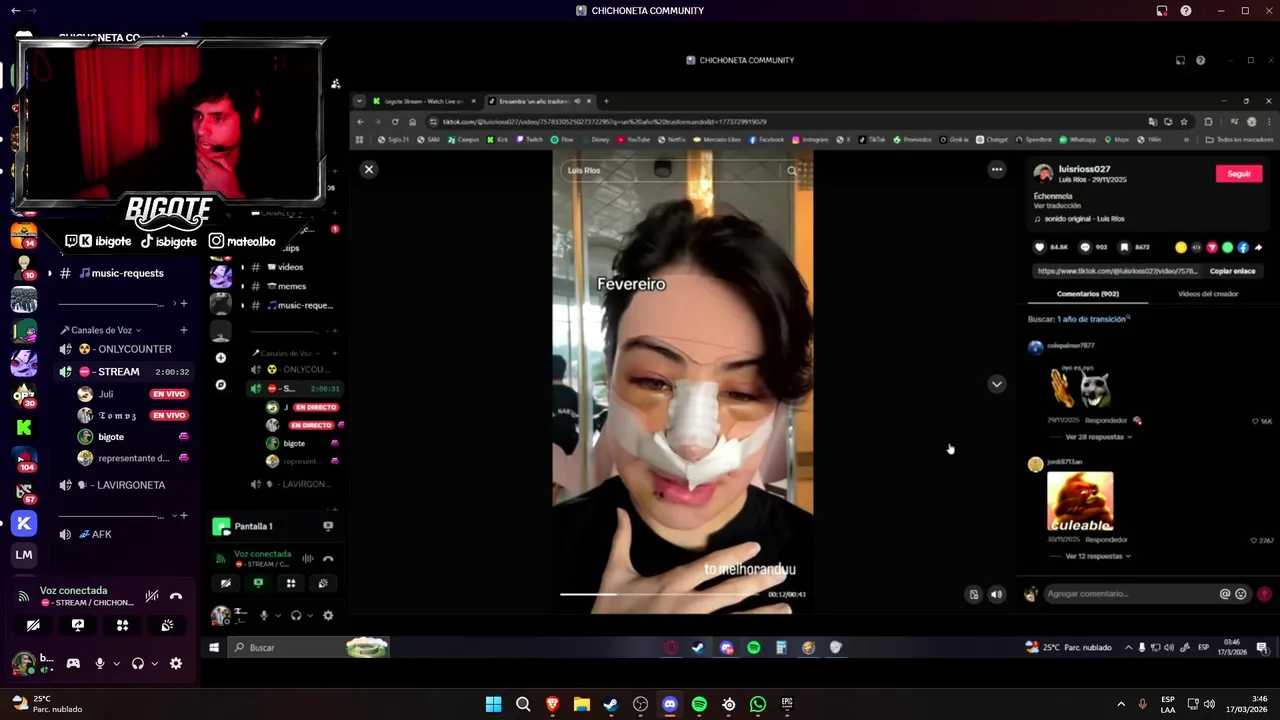1280x720 pixels.
Task: Open Discord soundboard button
Action: coord(167,625)
